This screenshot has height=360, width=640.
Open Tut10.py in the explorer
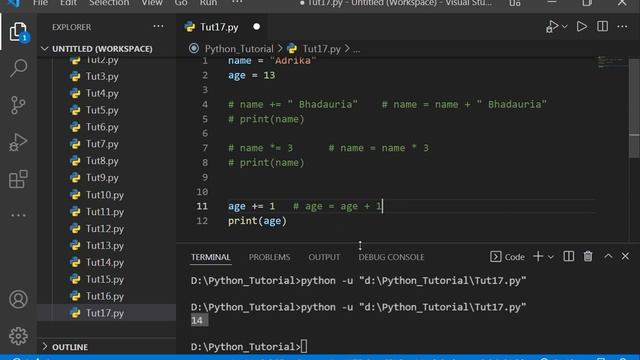click(x=104, y=195)
